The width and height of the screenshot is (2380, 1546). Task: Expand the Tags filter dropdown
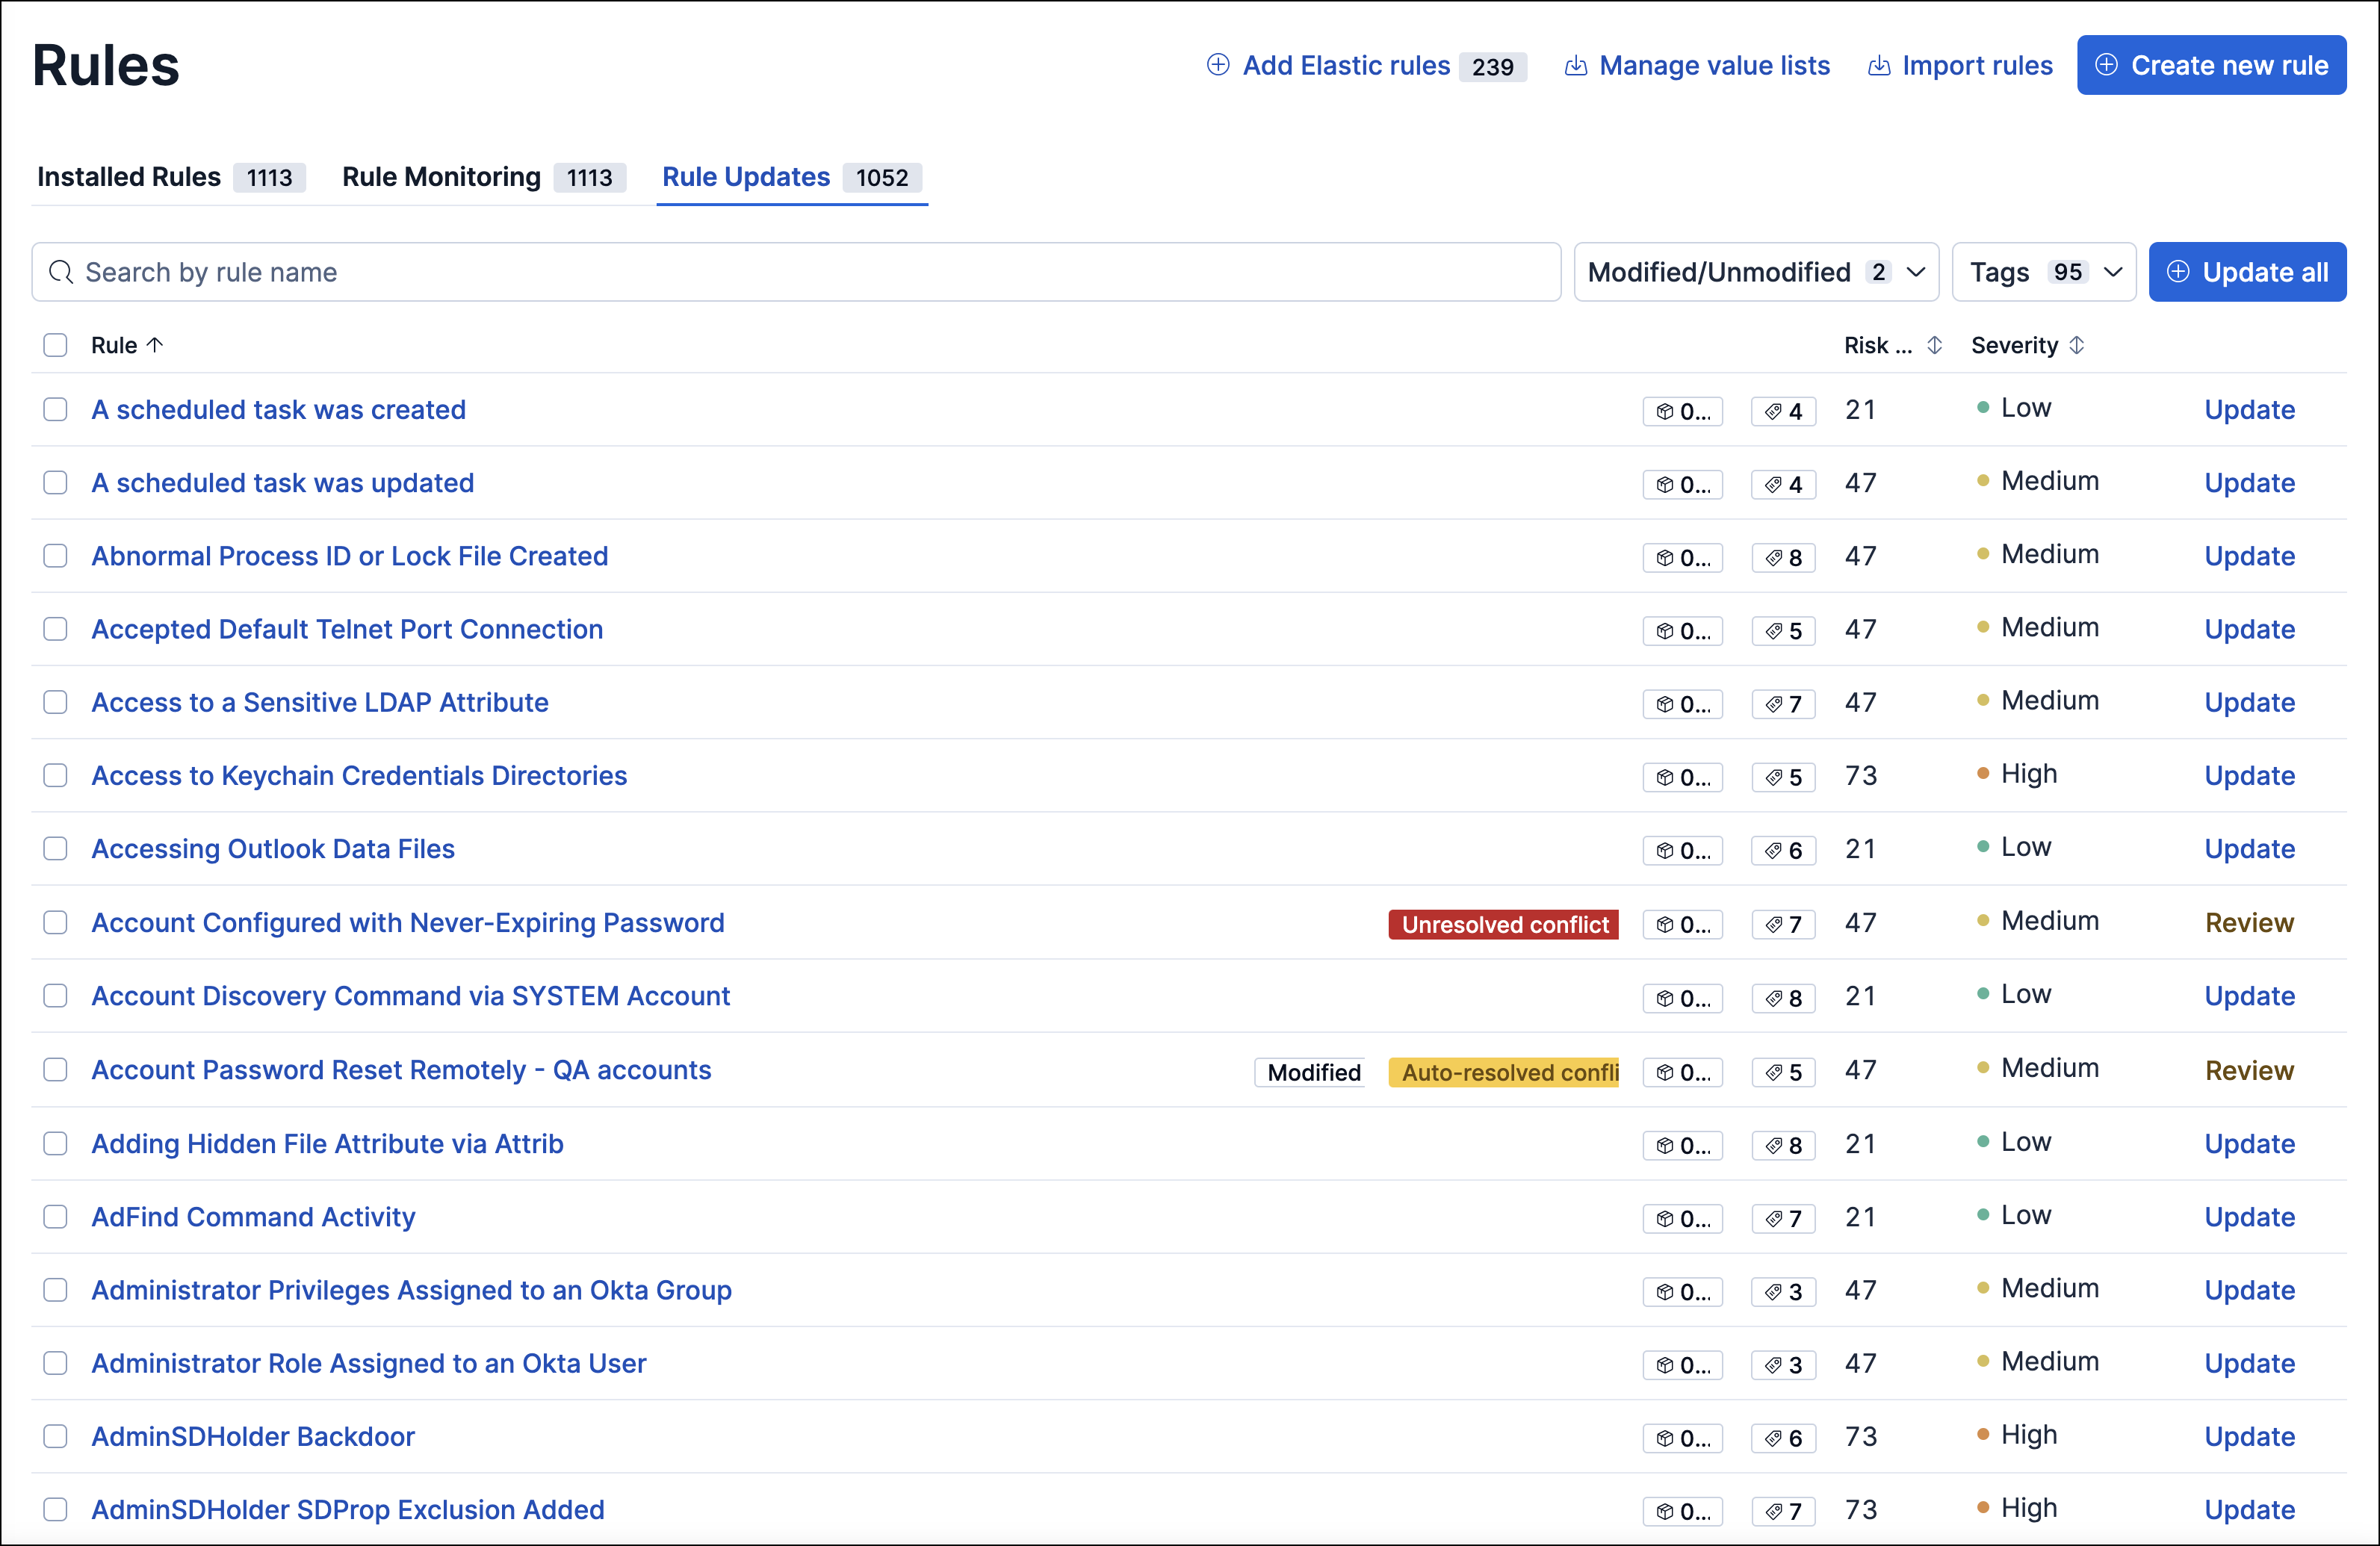(2043, 271)
